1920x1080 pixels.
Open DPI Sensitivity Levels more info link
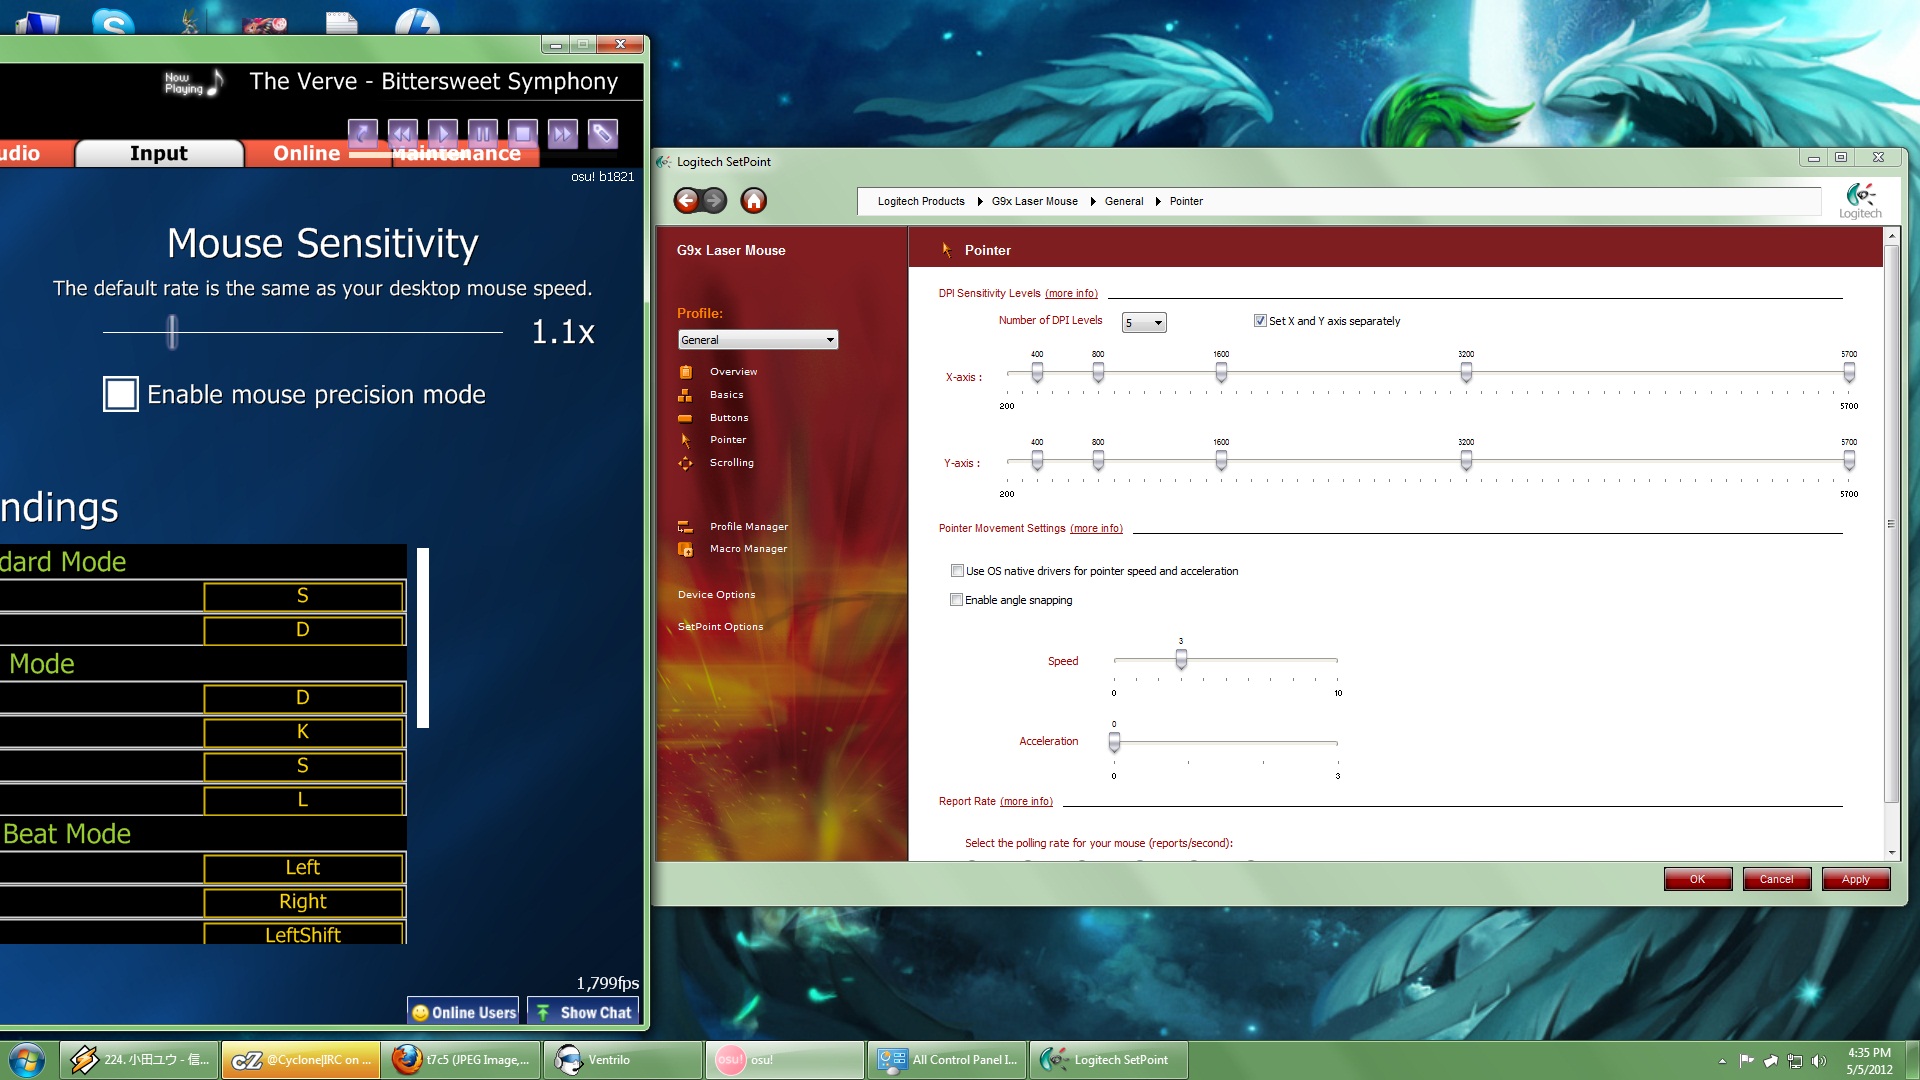[x=1071, y=294]
